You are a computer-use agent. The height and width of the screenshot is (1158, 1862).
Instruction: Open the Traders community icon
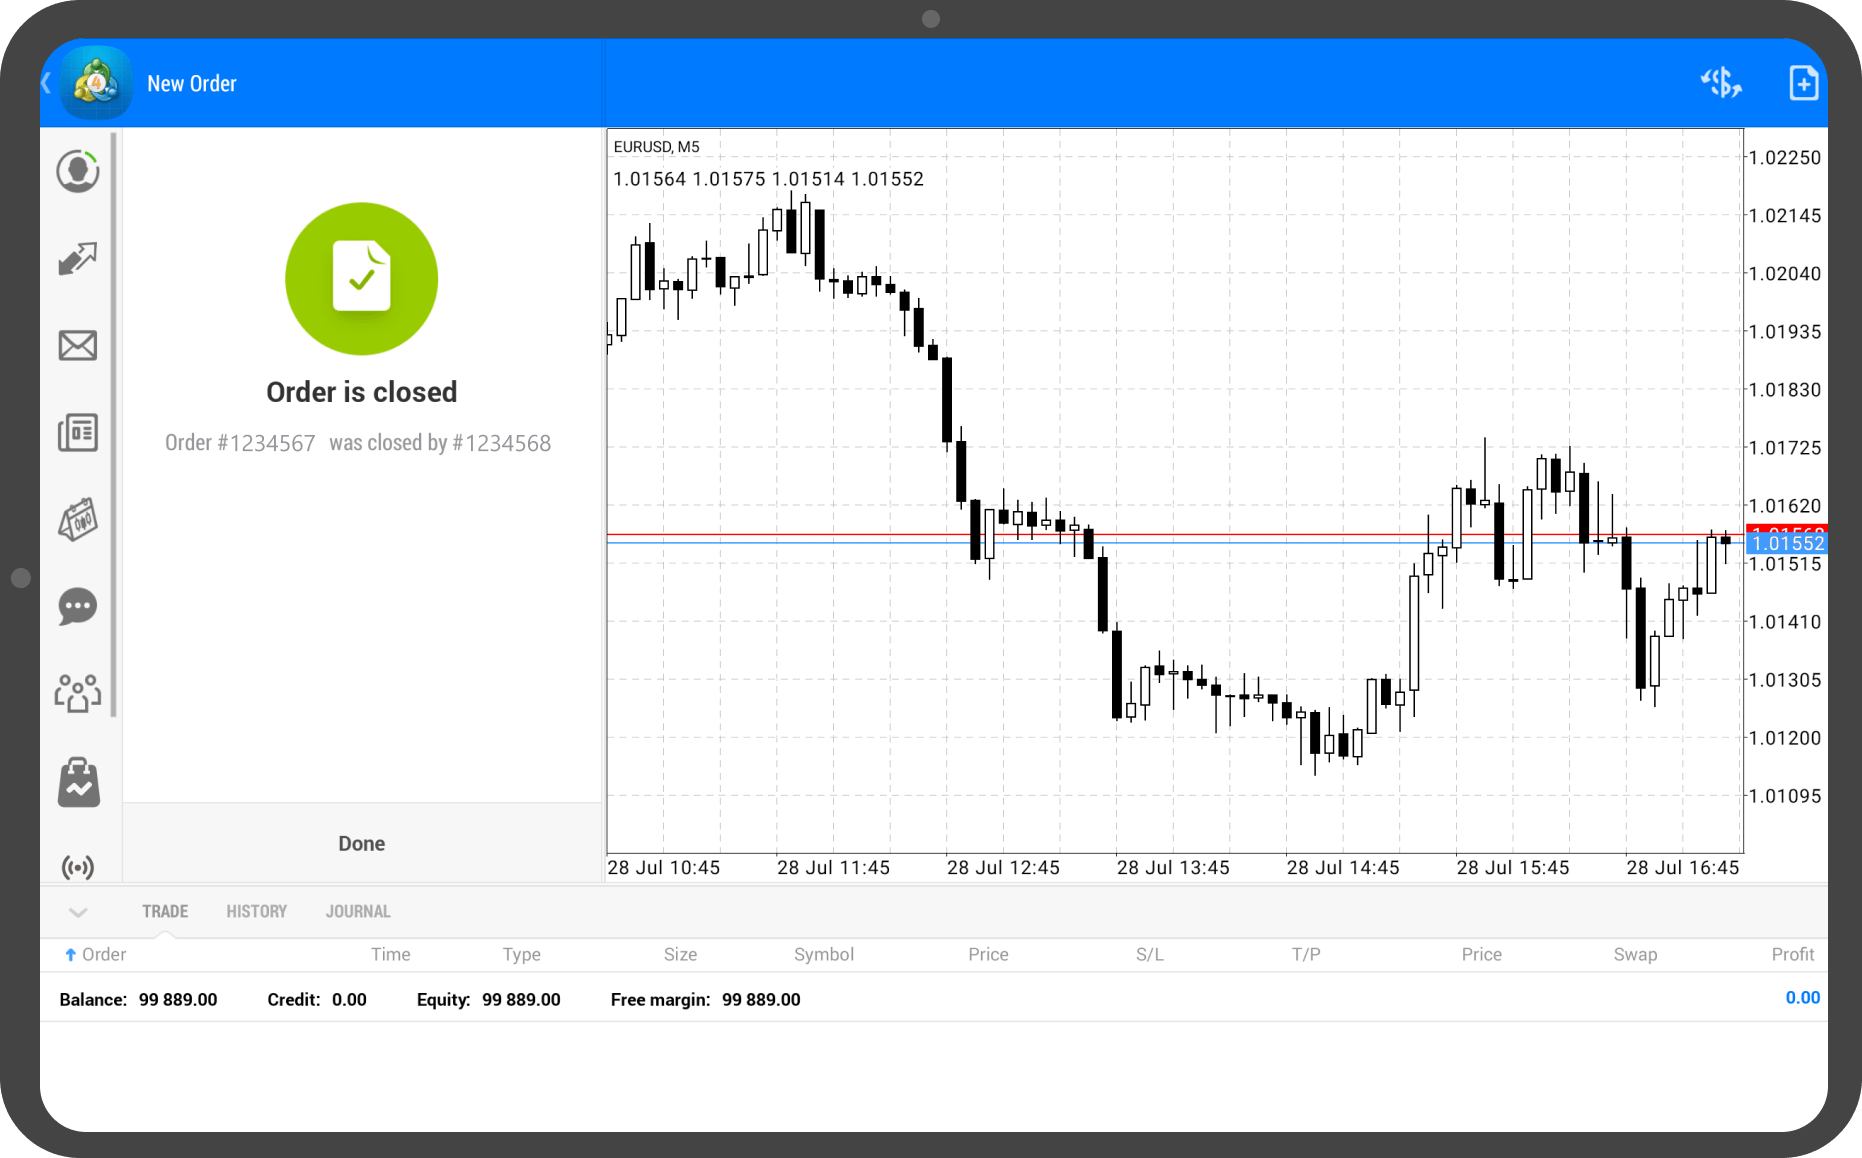pos(78,693)
